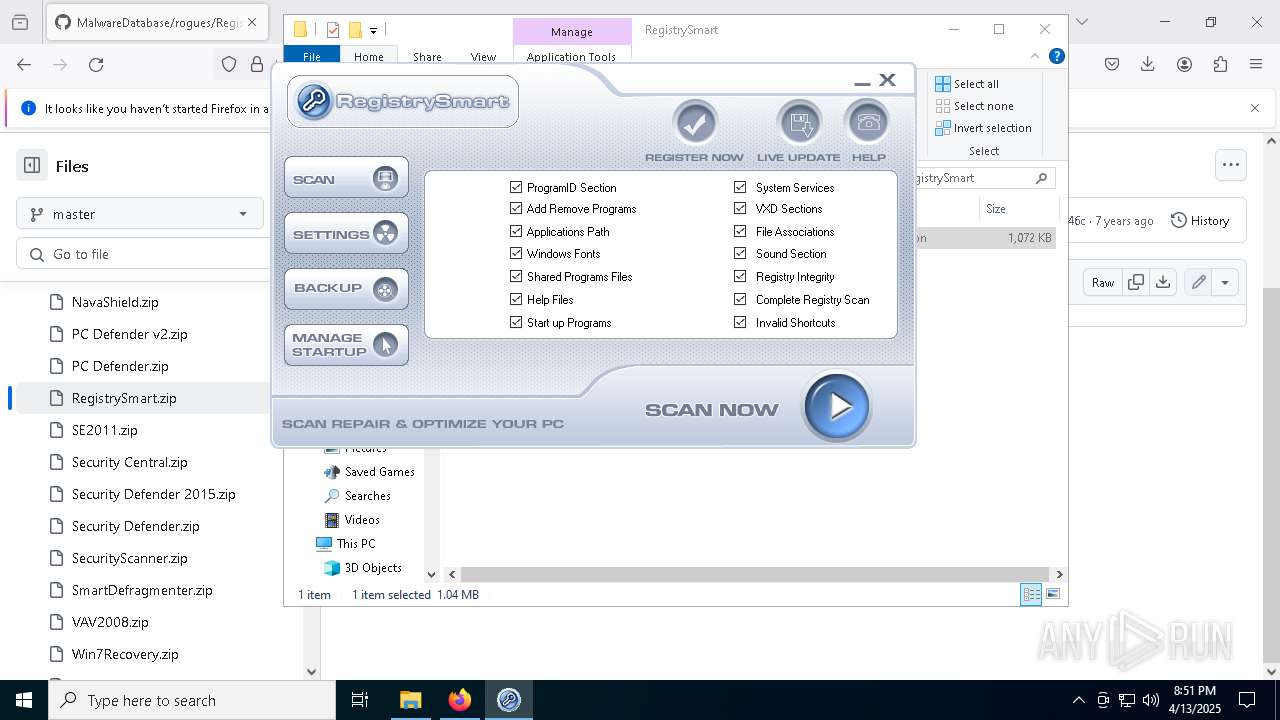Switch to Share tab in Explorer

tap(427, 57)
